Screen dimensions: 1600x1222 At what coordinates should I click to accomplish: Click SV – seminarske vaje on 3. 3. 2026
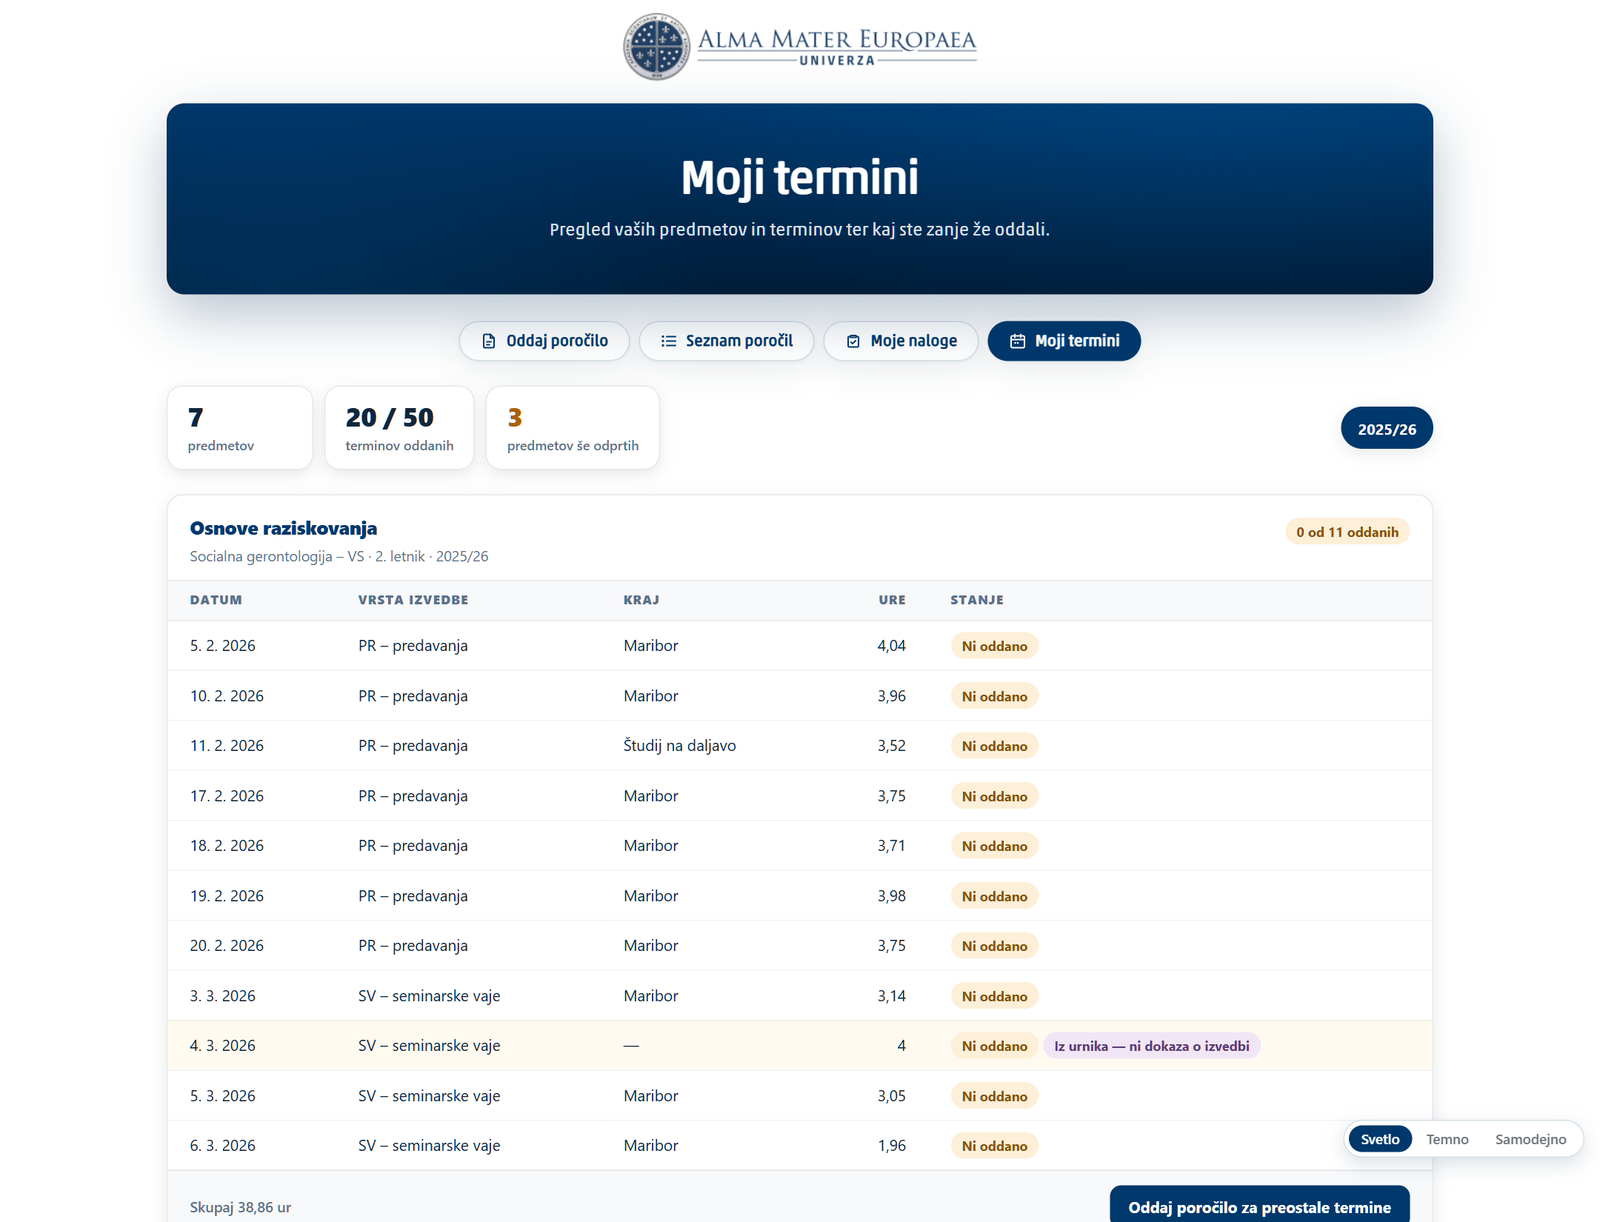pyautogui.click(x=429, y=996)
